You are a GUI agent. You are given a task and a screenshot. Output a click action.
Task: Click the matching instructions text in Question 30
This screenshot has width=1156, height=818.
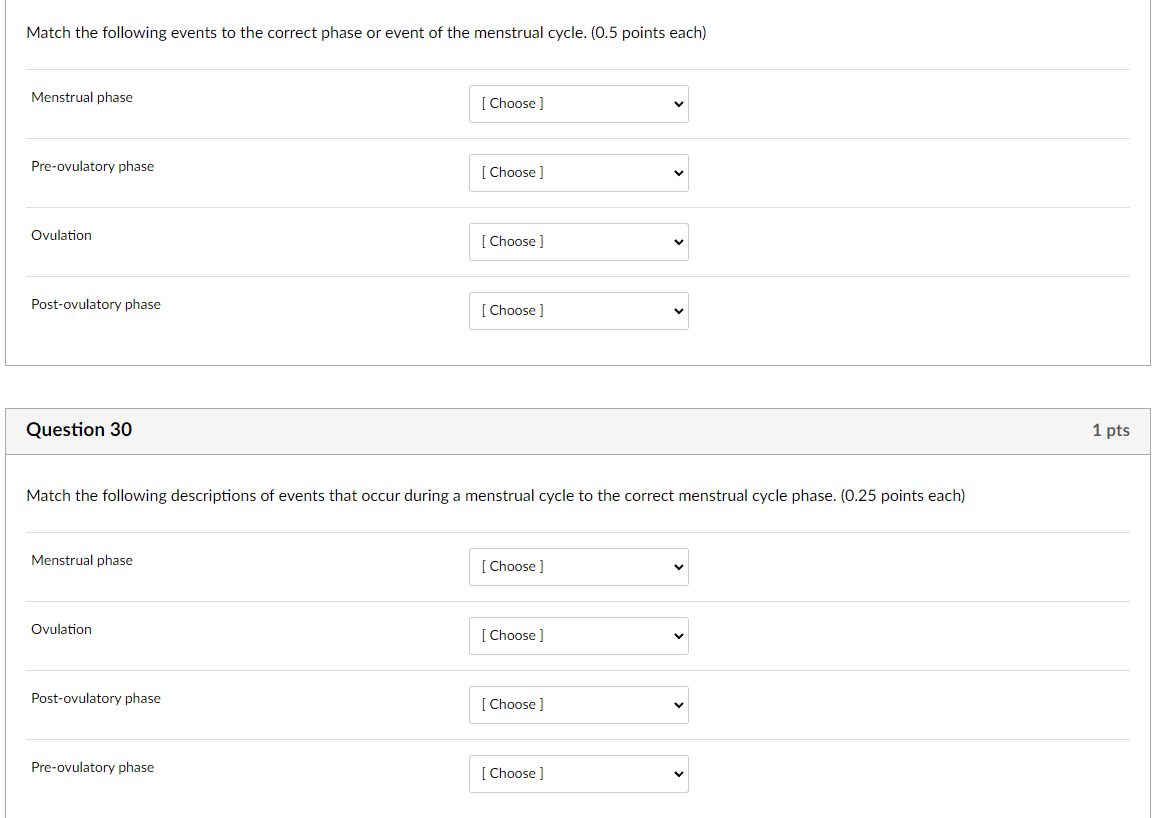(495, 495)
